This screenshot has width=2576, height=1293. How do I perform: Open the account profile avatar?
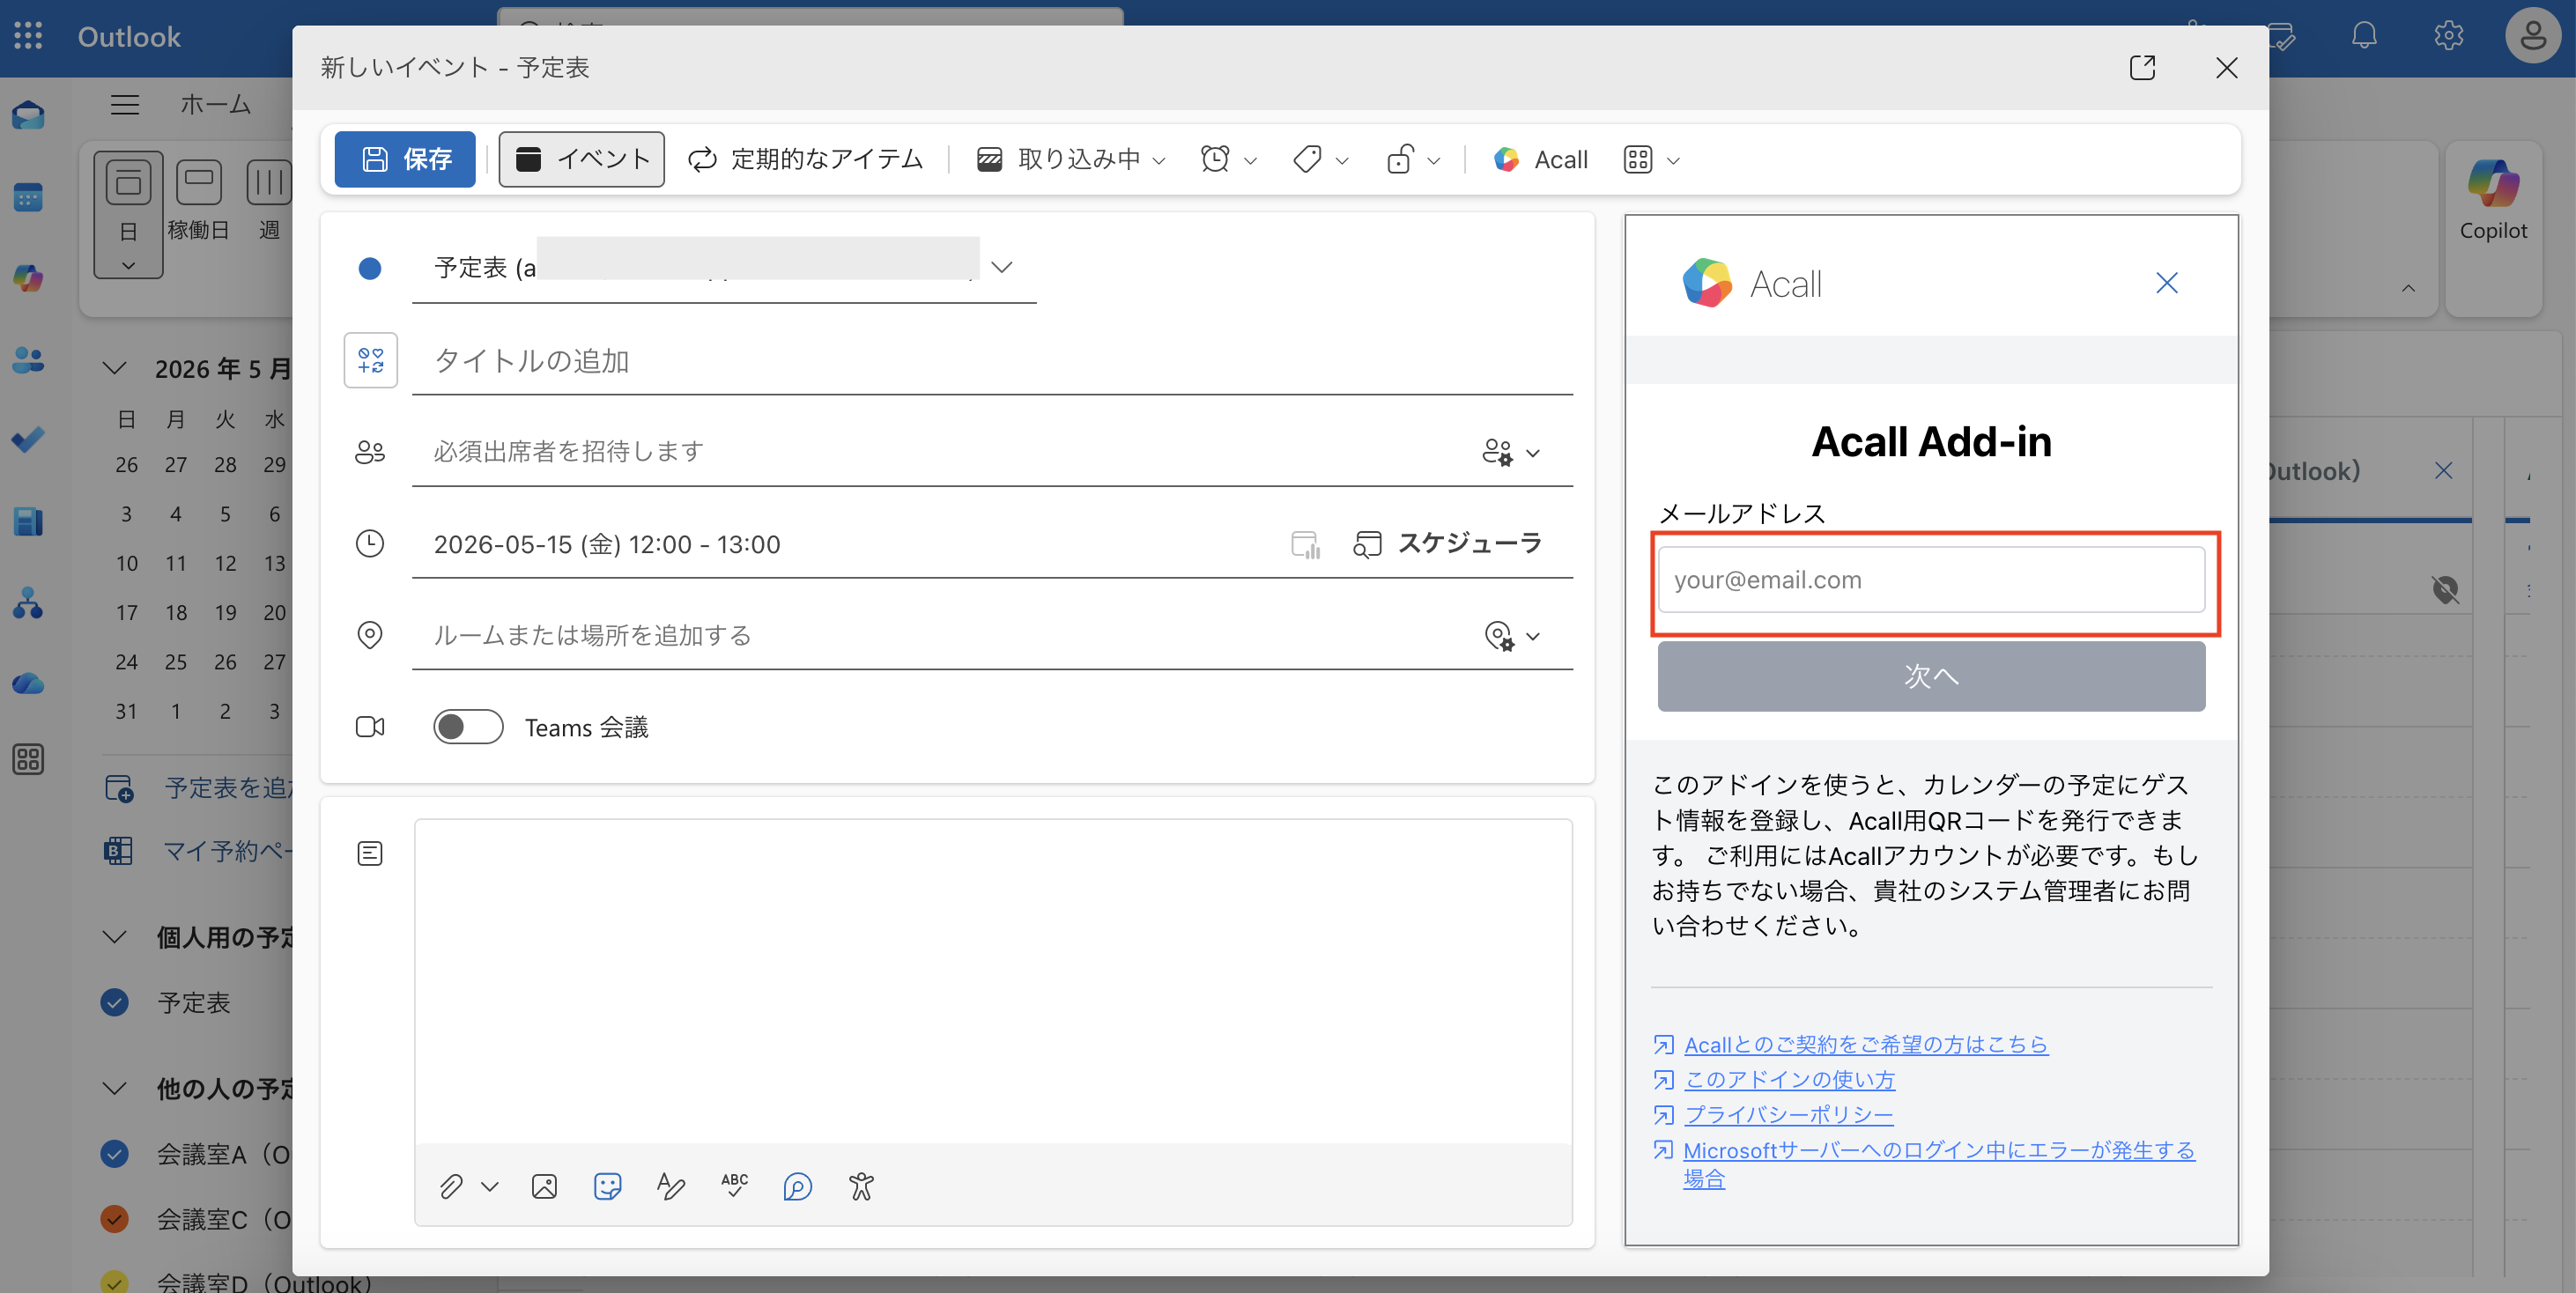[x=2532, y=36]
